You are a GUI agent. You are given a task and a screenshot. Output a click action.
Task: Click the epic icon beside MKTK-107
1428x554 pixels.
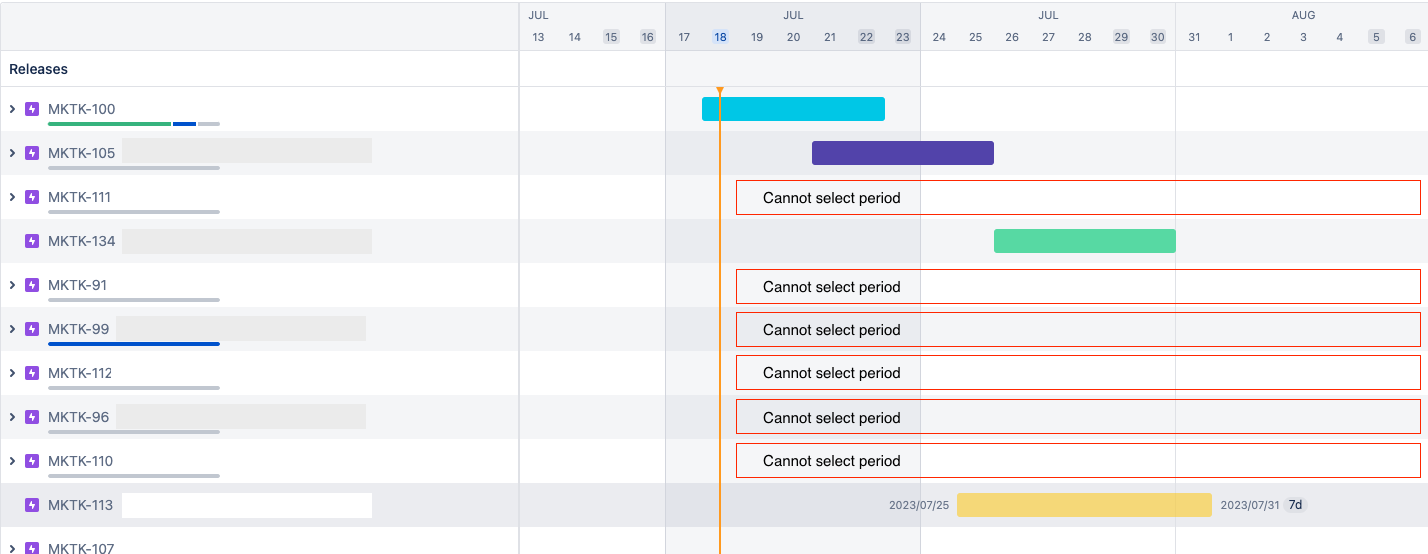point(32,548)
